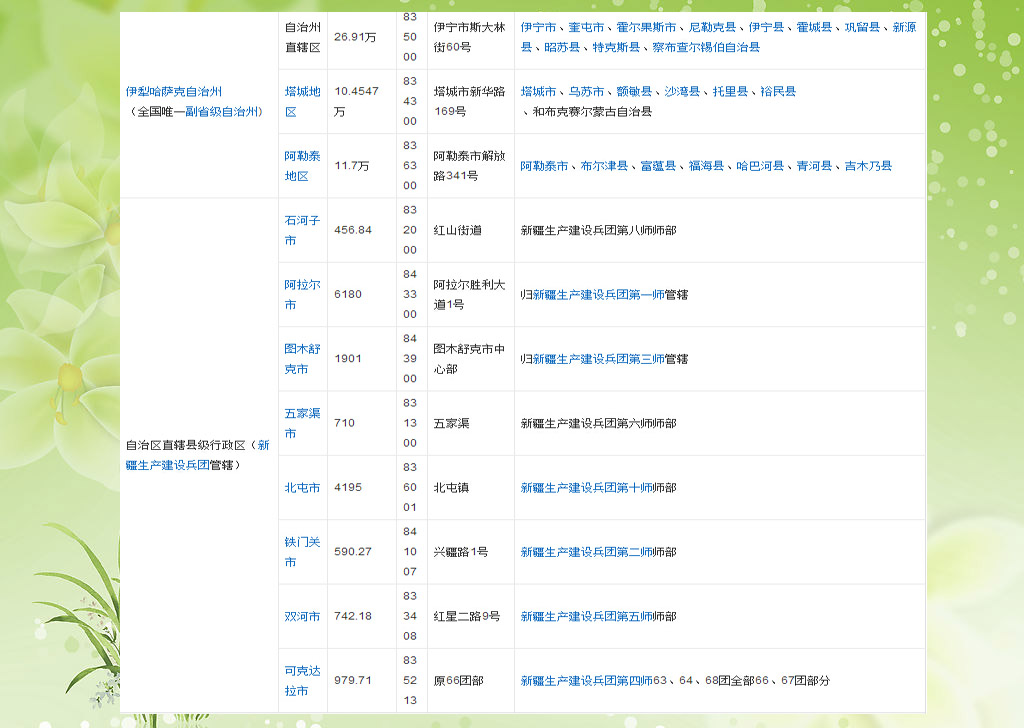Go to the 沙湾县 link
1024x728 pixels.
682,91
